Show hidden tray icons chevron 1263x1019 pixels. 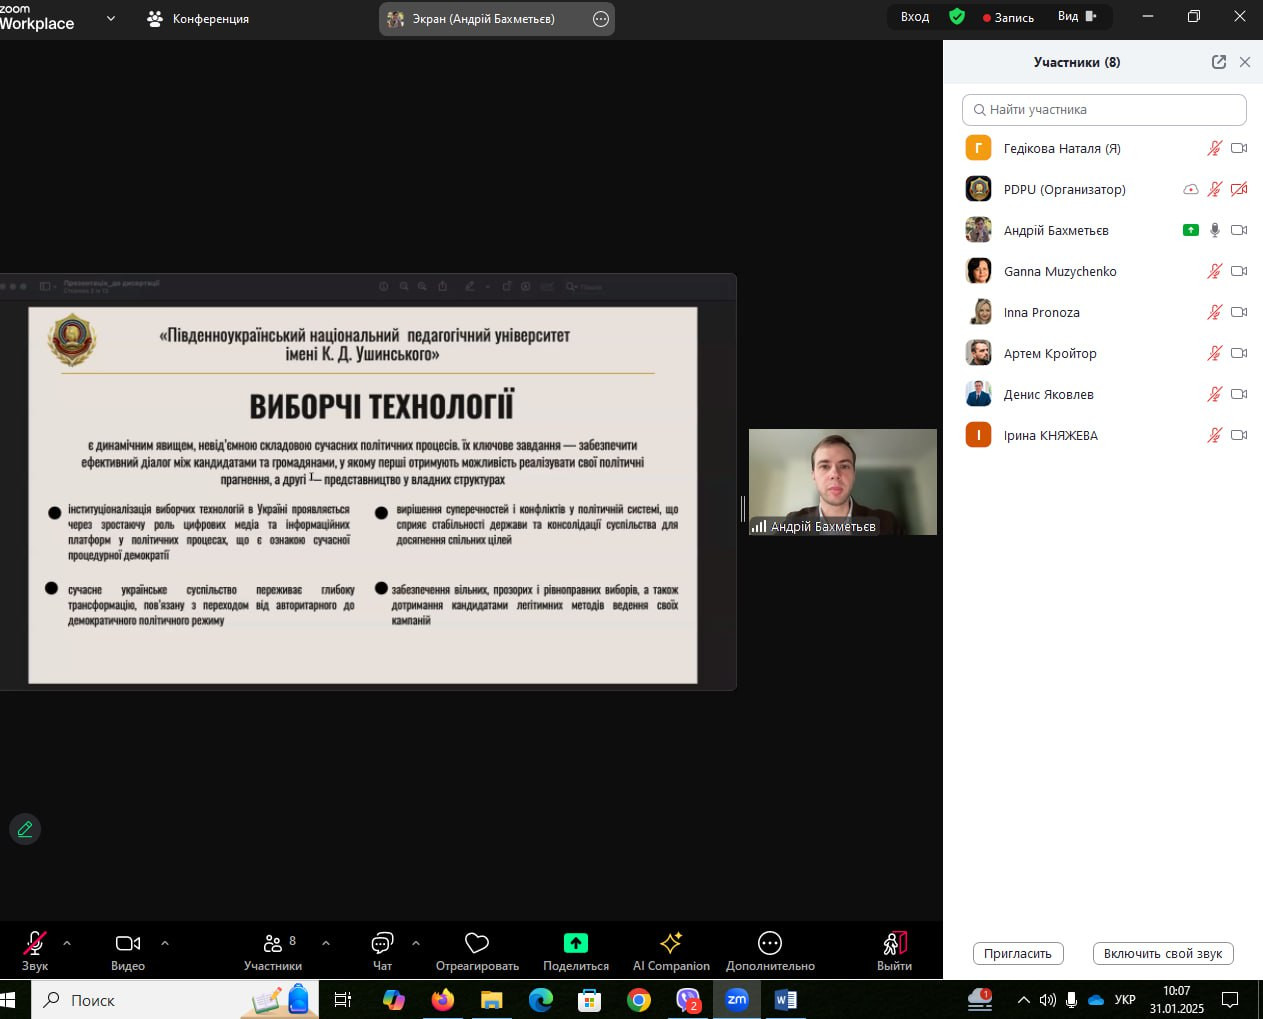click(x=1023, y=999)
